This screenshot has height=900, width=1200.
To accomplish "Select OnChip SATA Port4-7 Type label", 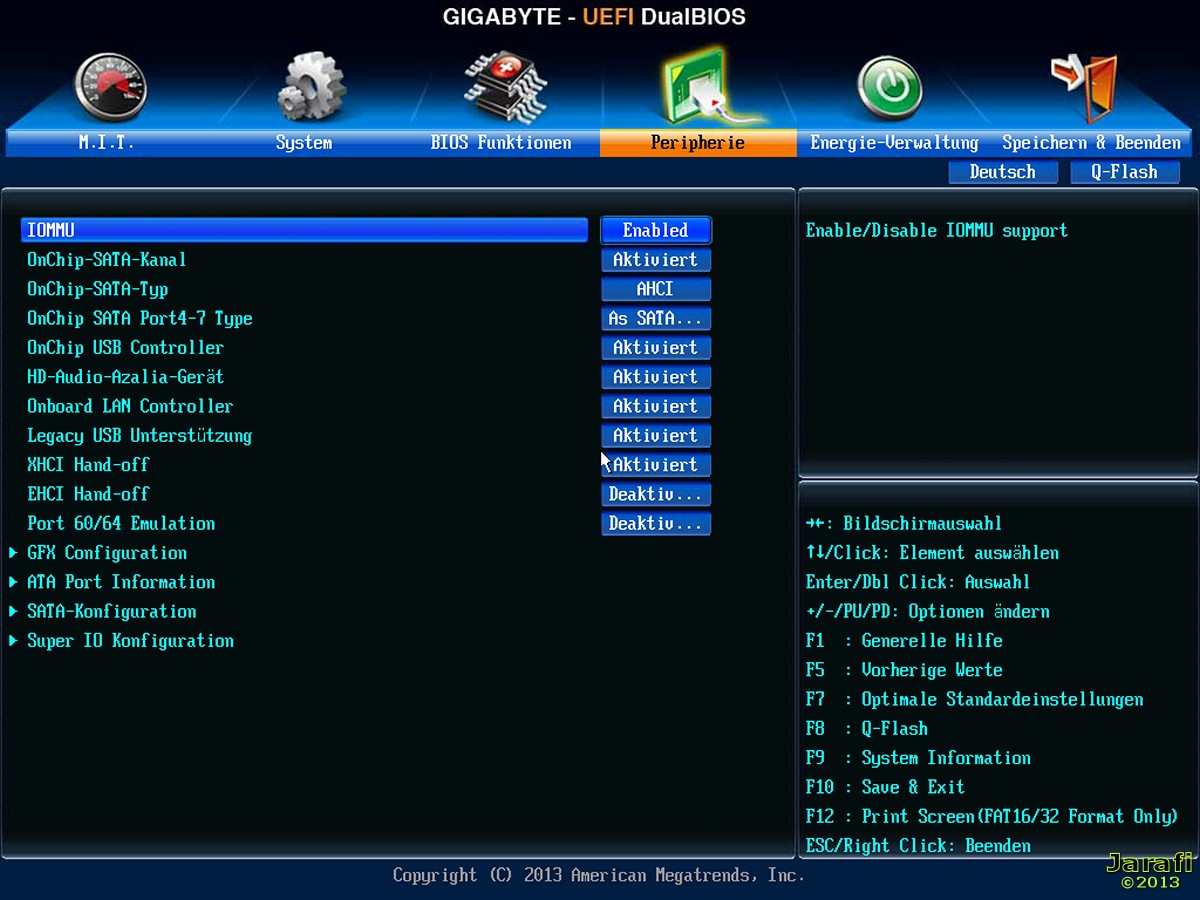I will pyautogui.click(x=140, y=318).
